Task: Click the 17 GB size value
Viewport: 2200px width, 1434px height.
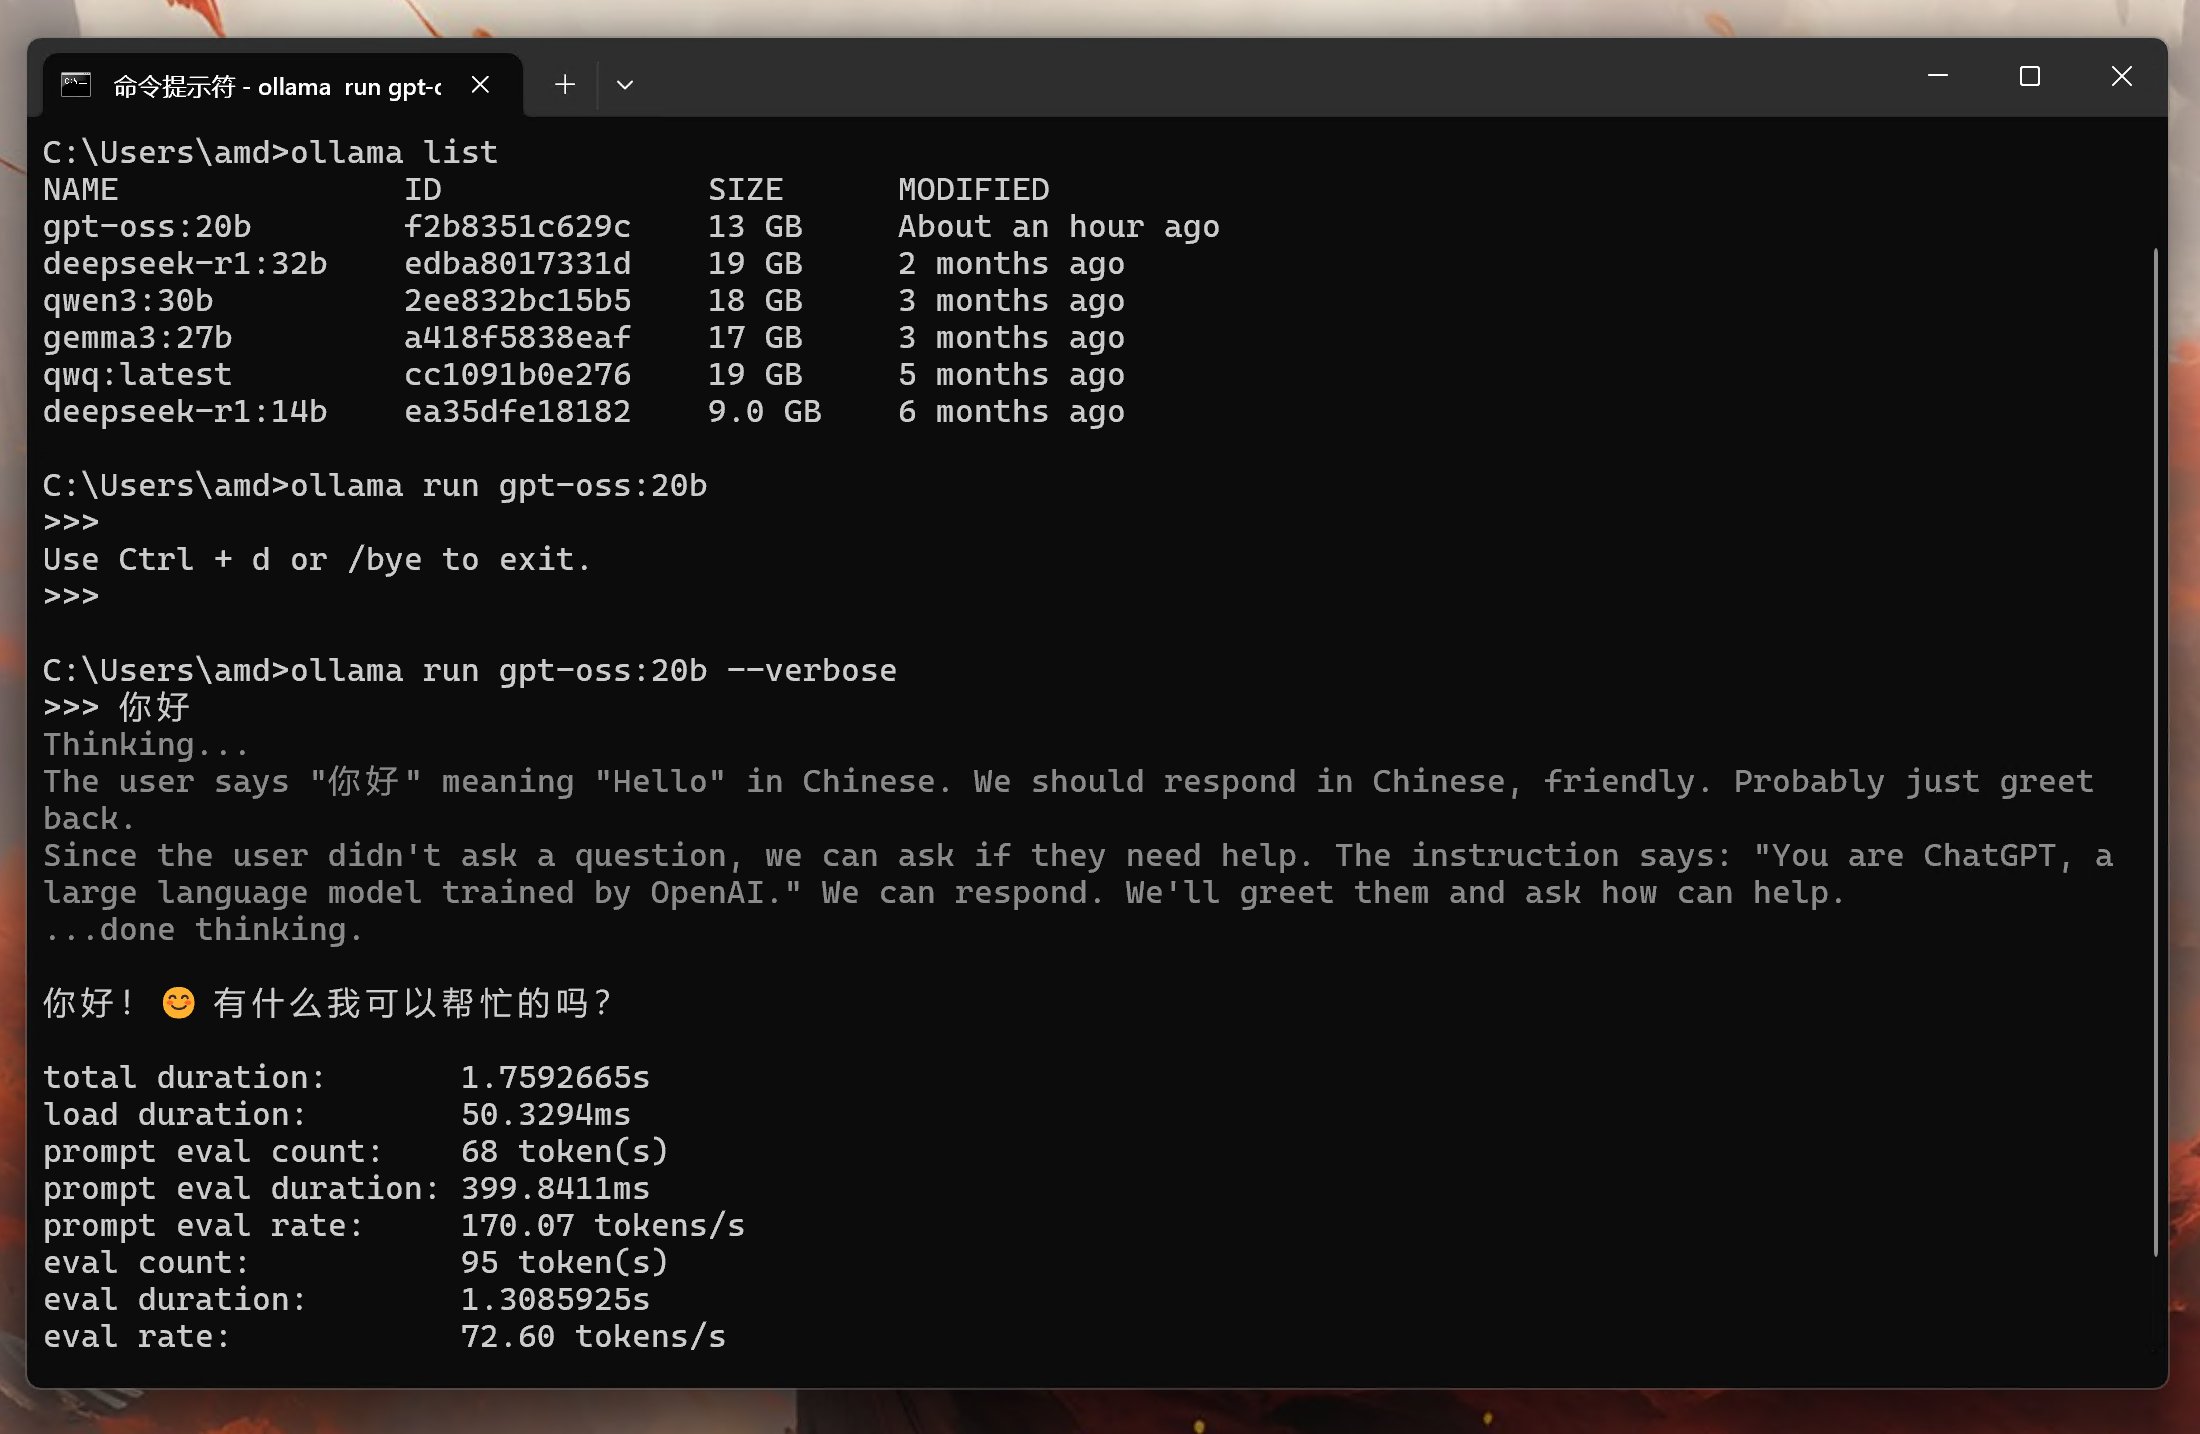Action: (x=755, y=338)
